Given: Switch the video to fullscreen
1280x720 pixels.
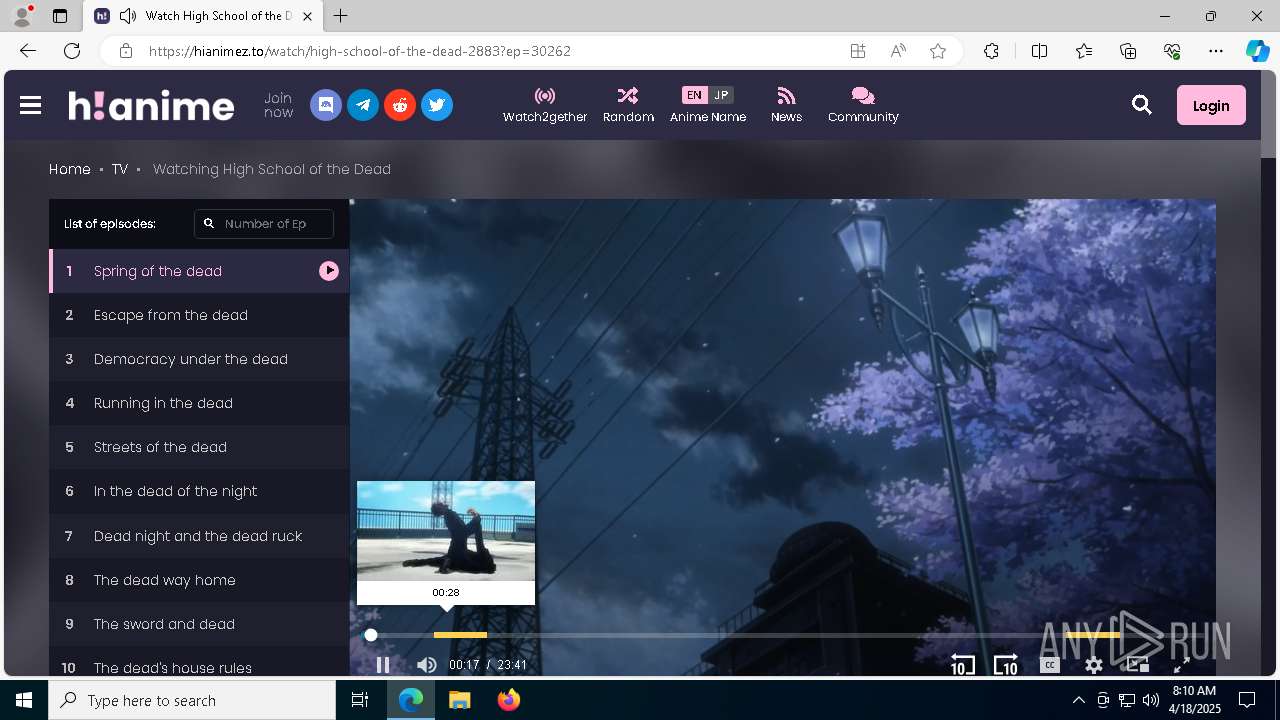Looking at the screenshot, I should [x=1181, y=665].
